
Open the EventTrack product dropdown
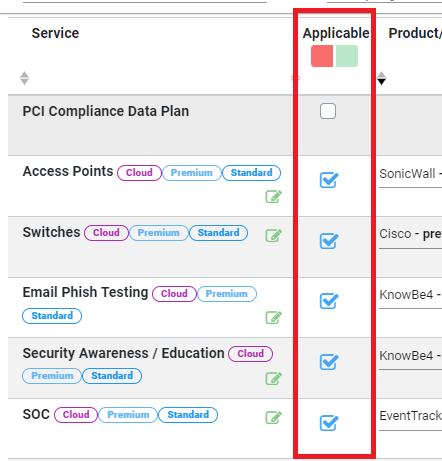[410, 417]
